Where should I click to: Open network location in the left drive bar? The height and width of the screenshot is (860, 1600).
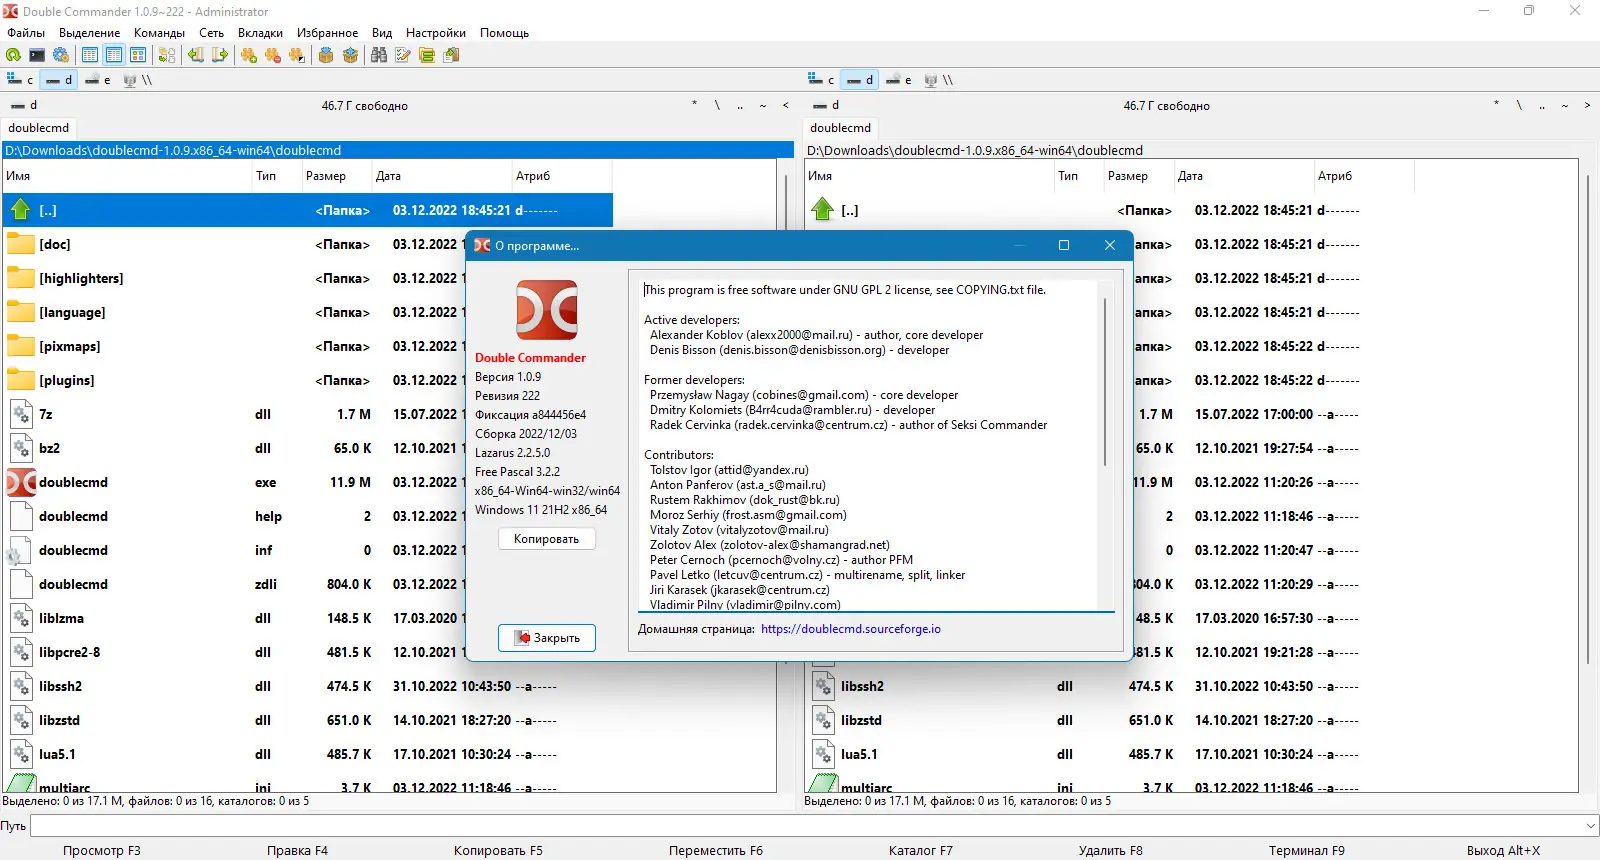coord(138,80)
